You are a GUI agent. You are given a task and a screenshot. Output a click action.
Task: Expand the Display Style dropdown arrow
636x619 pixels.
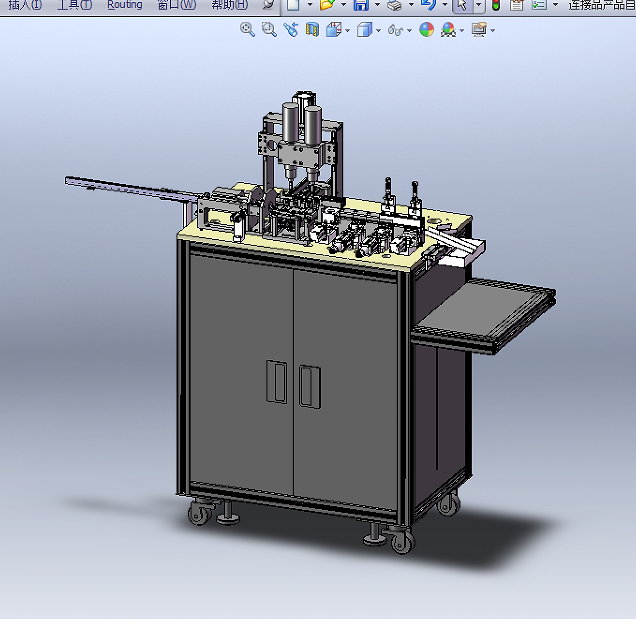377,30
